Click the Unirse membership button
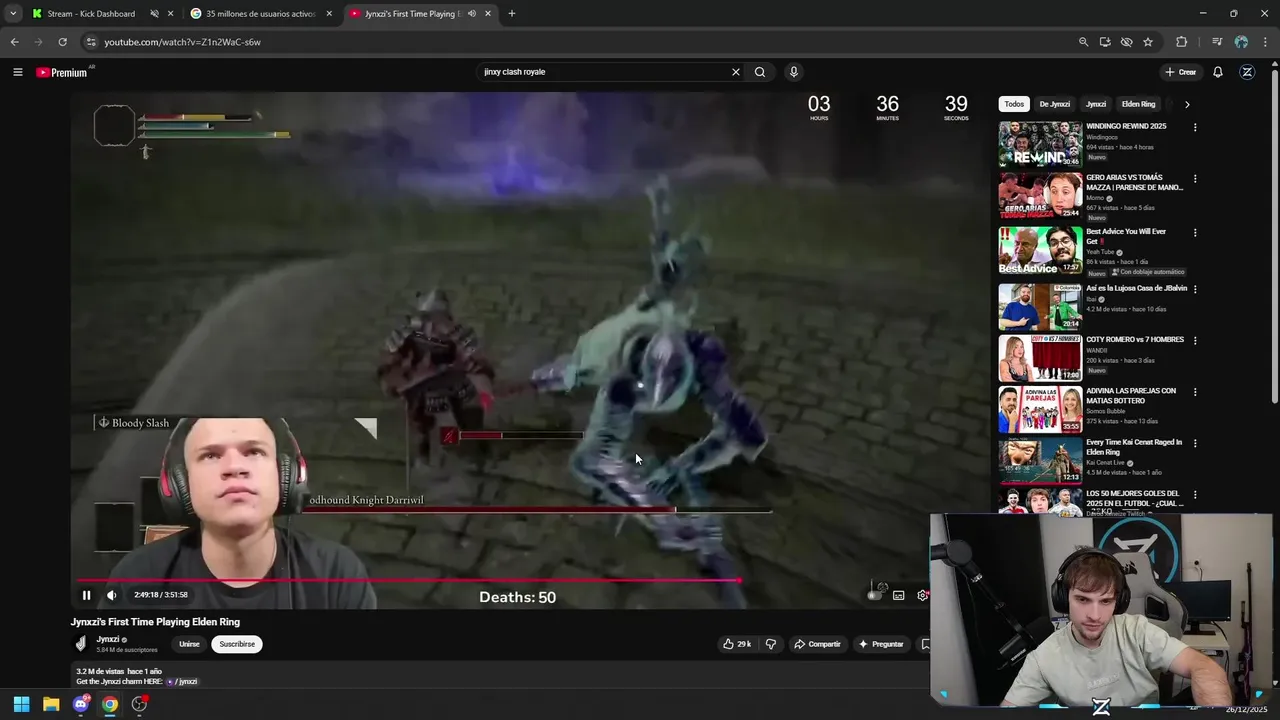Viewport: 1280px width, 720px height. (189, 644)
